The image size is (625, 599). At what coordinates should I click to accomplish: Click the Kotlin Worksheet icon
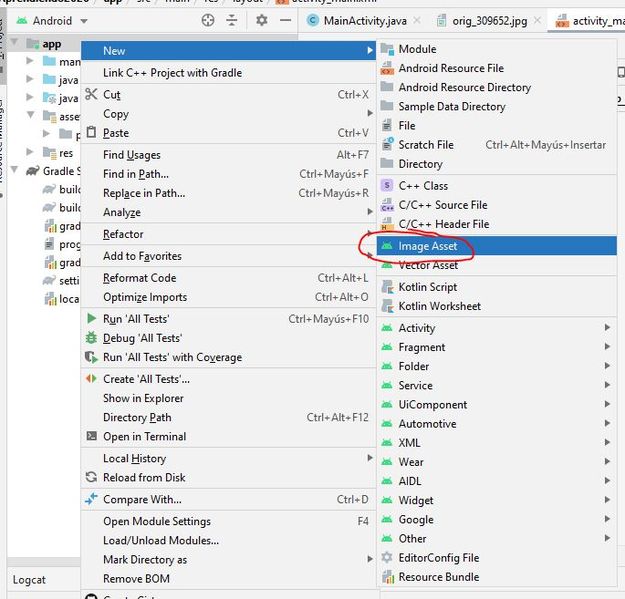coord(387,306)
